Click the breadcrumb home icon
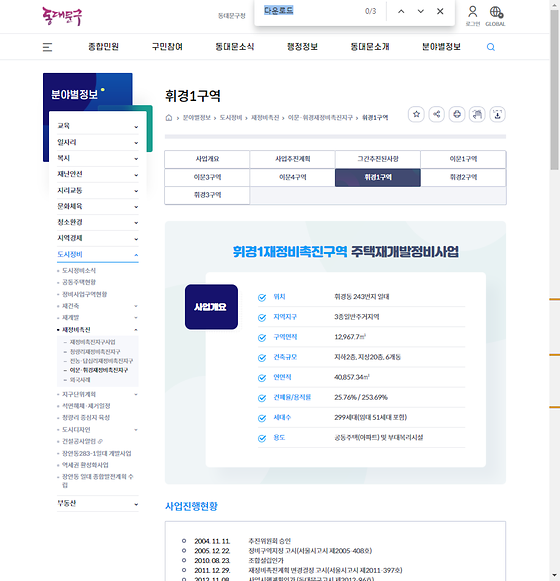560x581 pixels. click(169, 118)
